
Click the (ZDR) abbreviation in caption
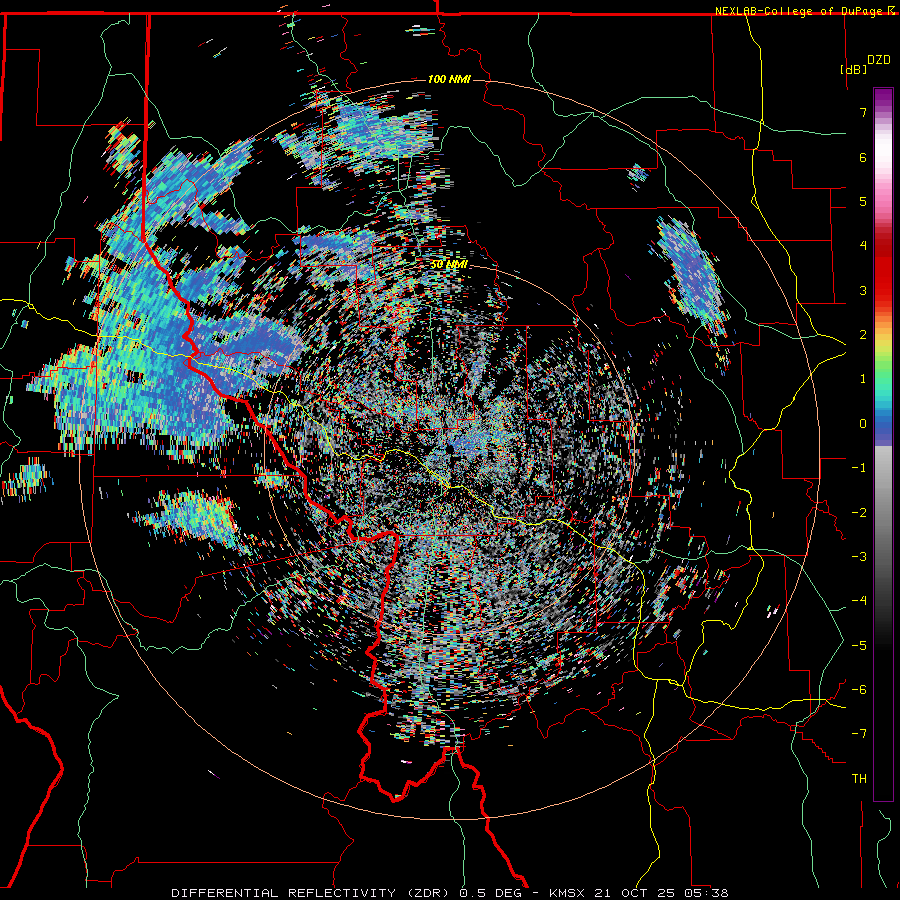coord(429,893)
